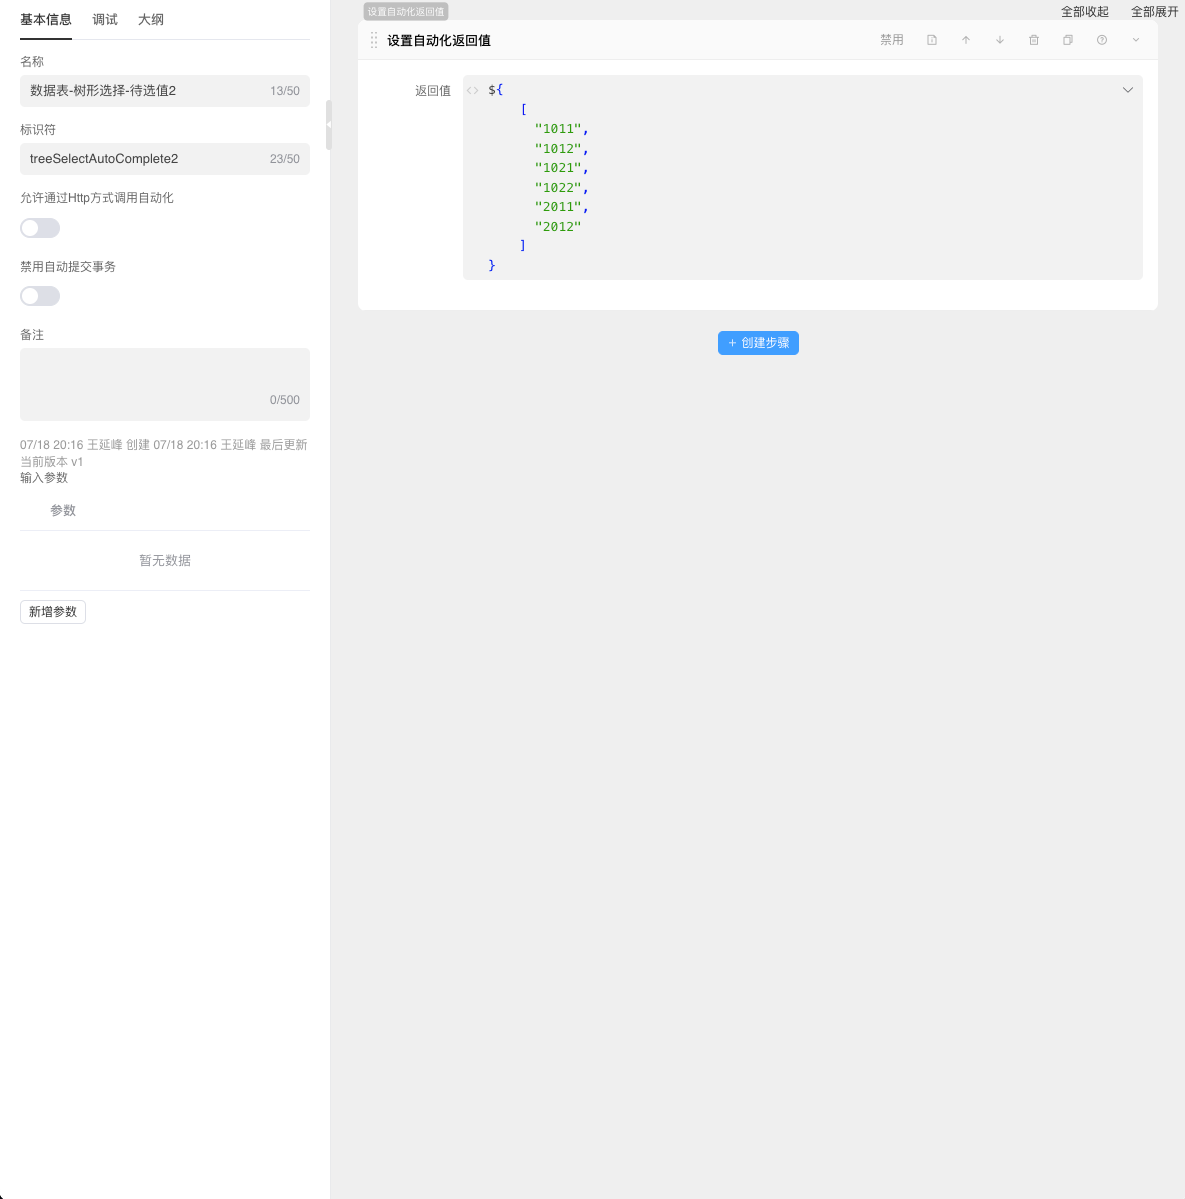Toggle 禁用自动提交事务 switch
Viewport: 1185px width, 1199px height.
coord(40,296)
